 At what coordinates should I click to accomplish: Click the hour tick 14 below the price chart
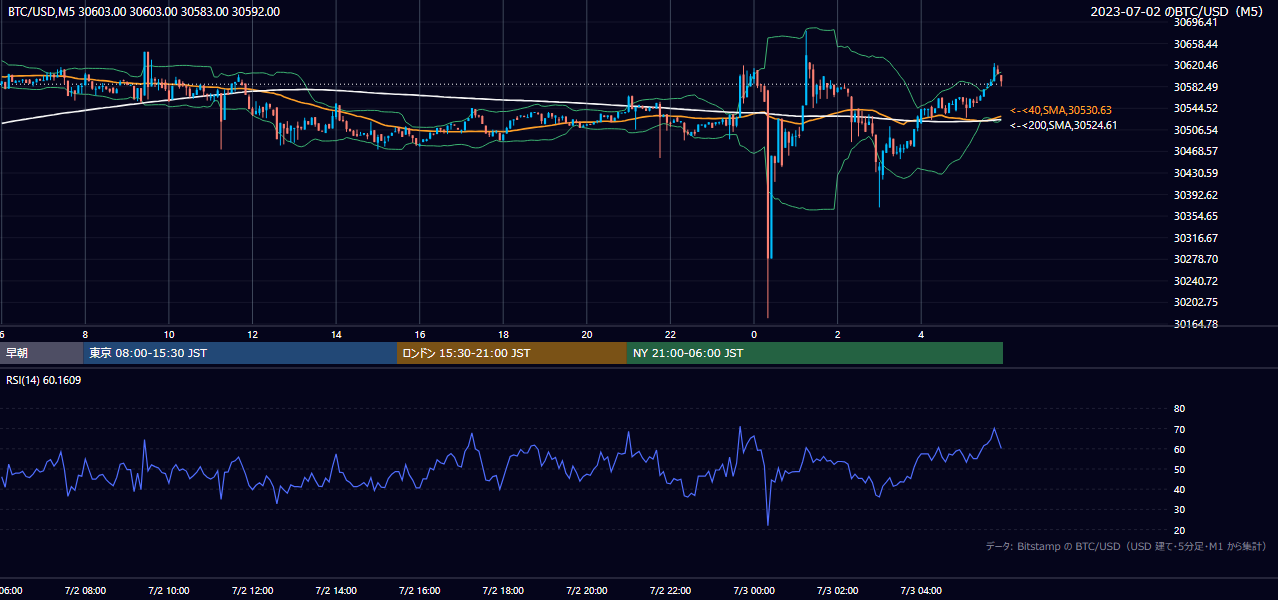tap(336, 334)
